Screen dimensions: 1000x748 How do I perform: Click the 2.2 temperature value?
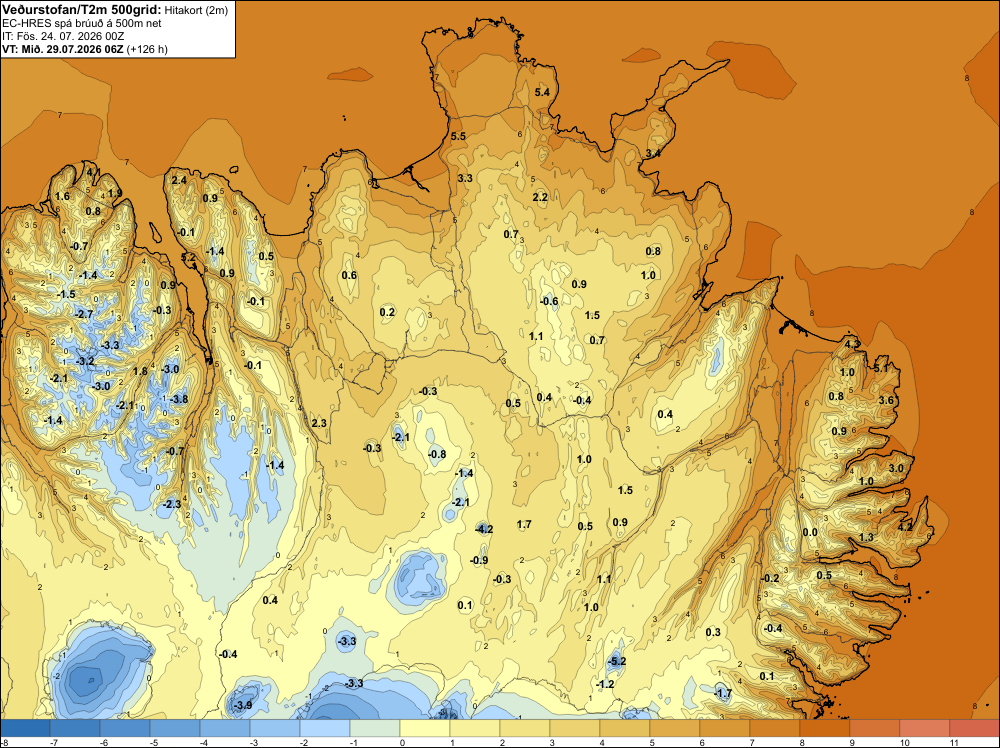(540, 198)
